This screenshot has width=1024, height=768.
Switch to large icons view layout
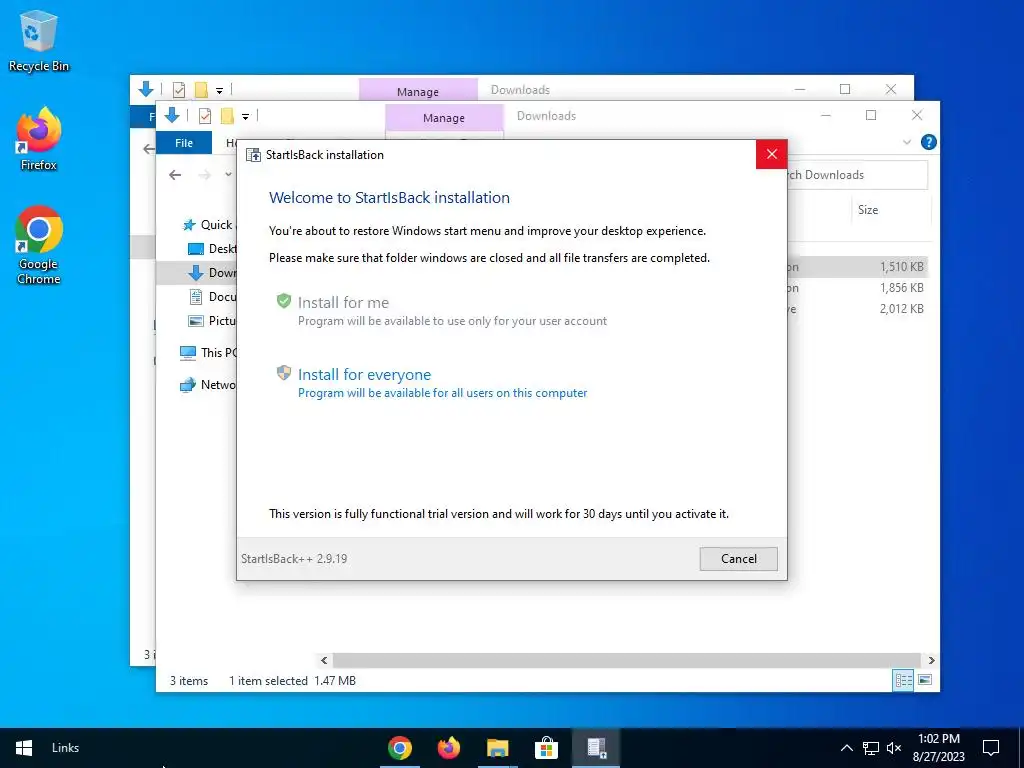[925, 680]
